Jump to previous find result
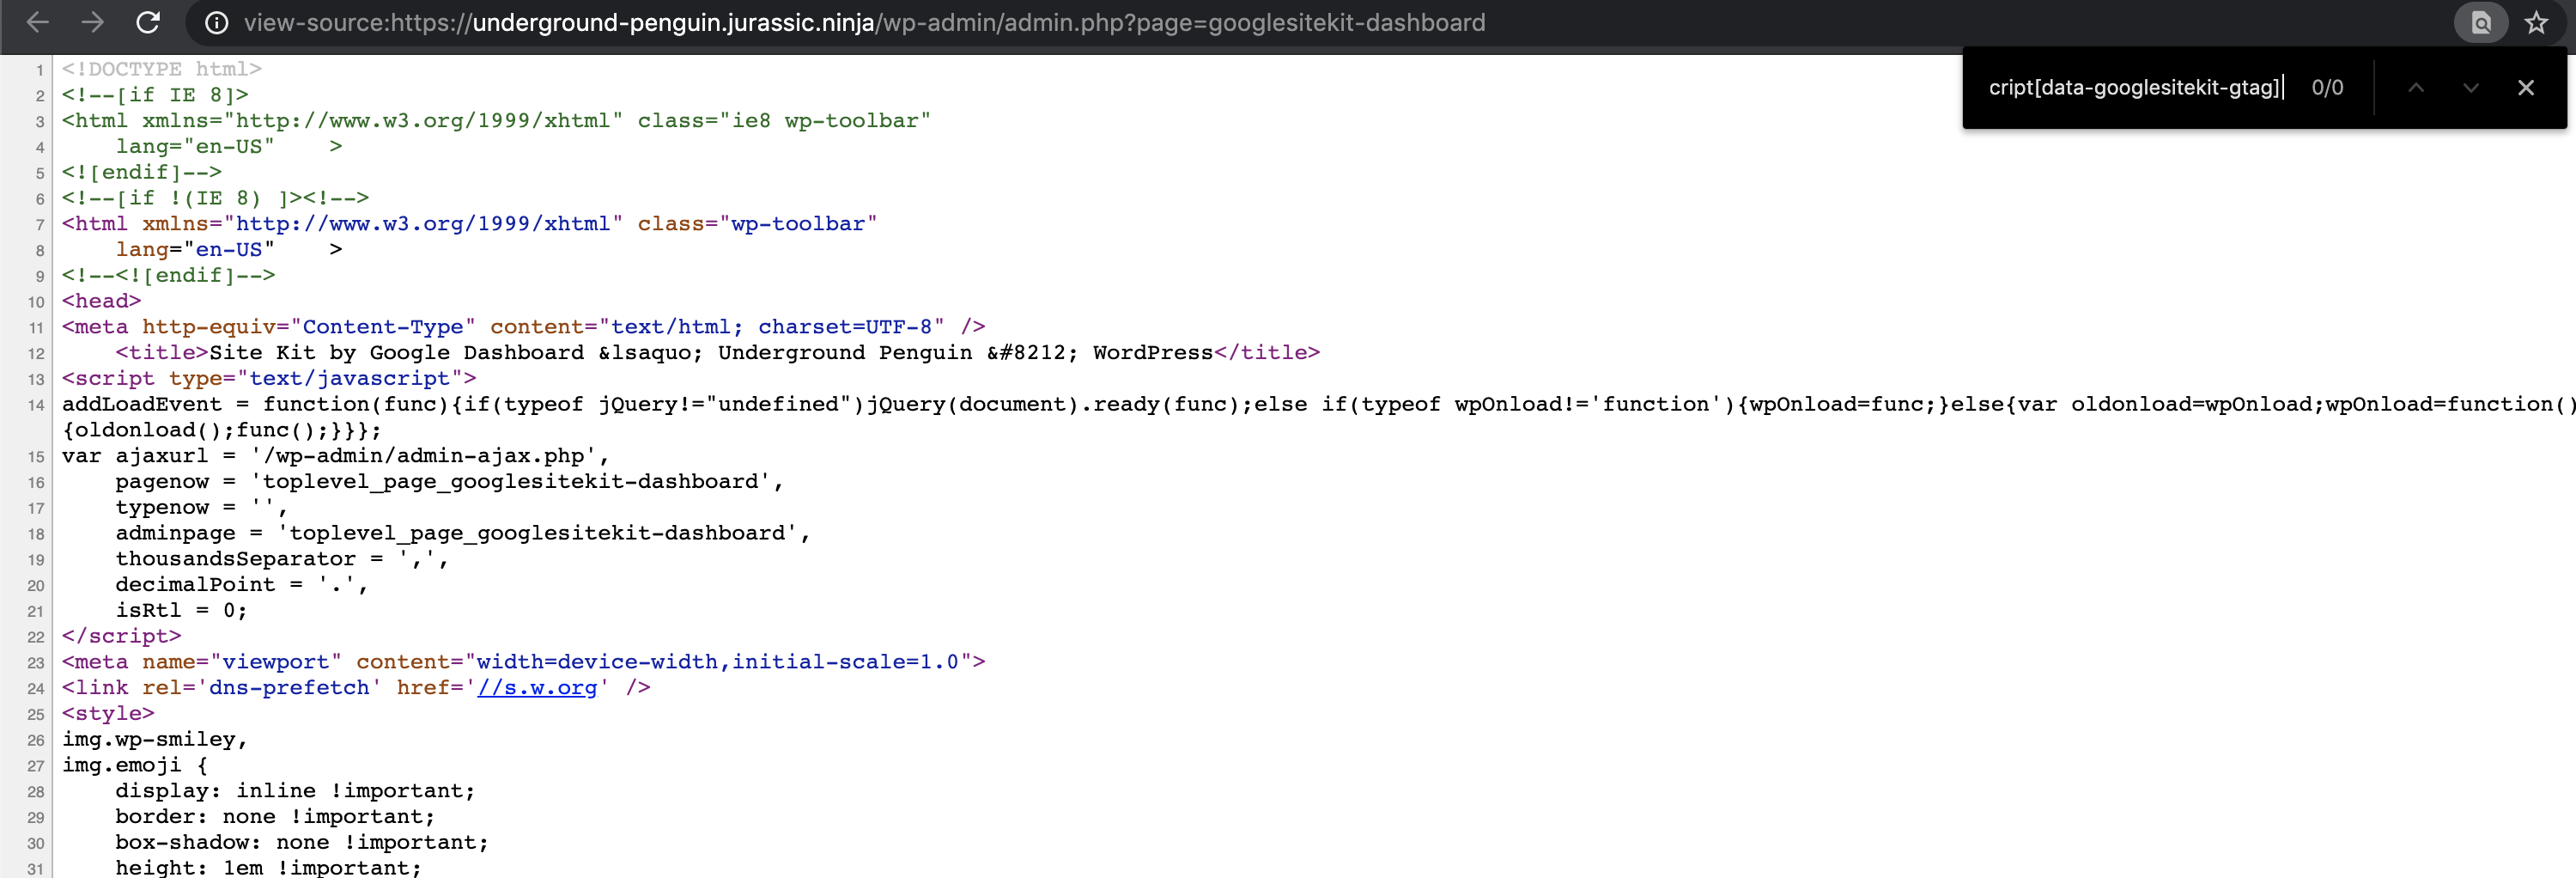2576x878 pixels. click(2416, 88)
